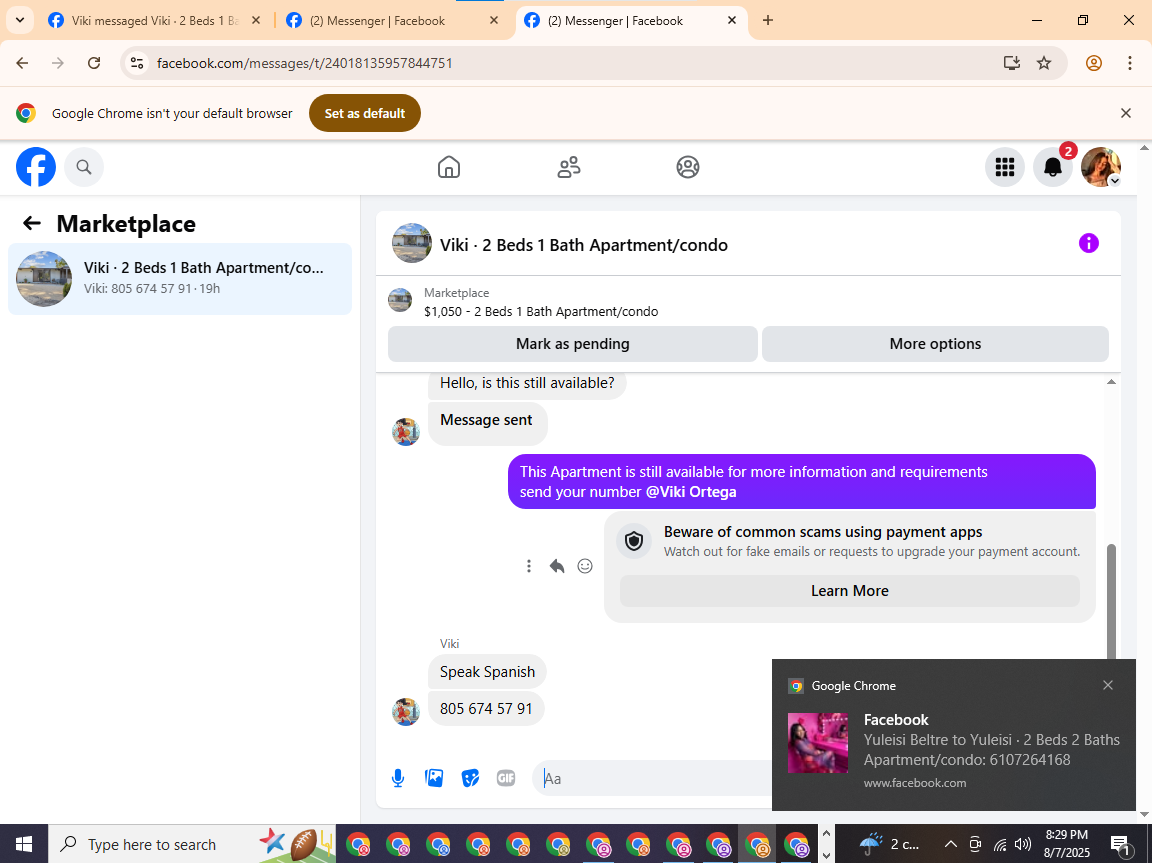Close the Viki messaged Viki tab

pos(256,21)
